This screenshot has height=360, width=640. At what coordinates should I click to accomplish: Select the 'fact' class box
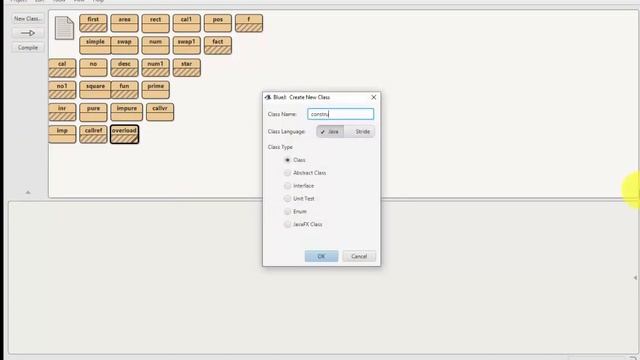click(x=218, y=45)
